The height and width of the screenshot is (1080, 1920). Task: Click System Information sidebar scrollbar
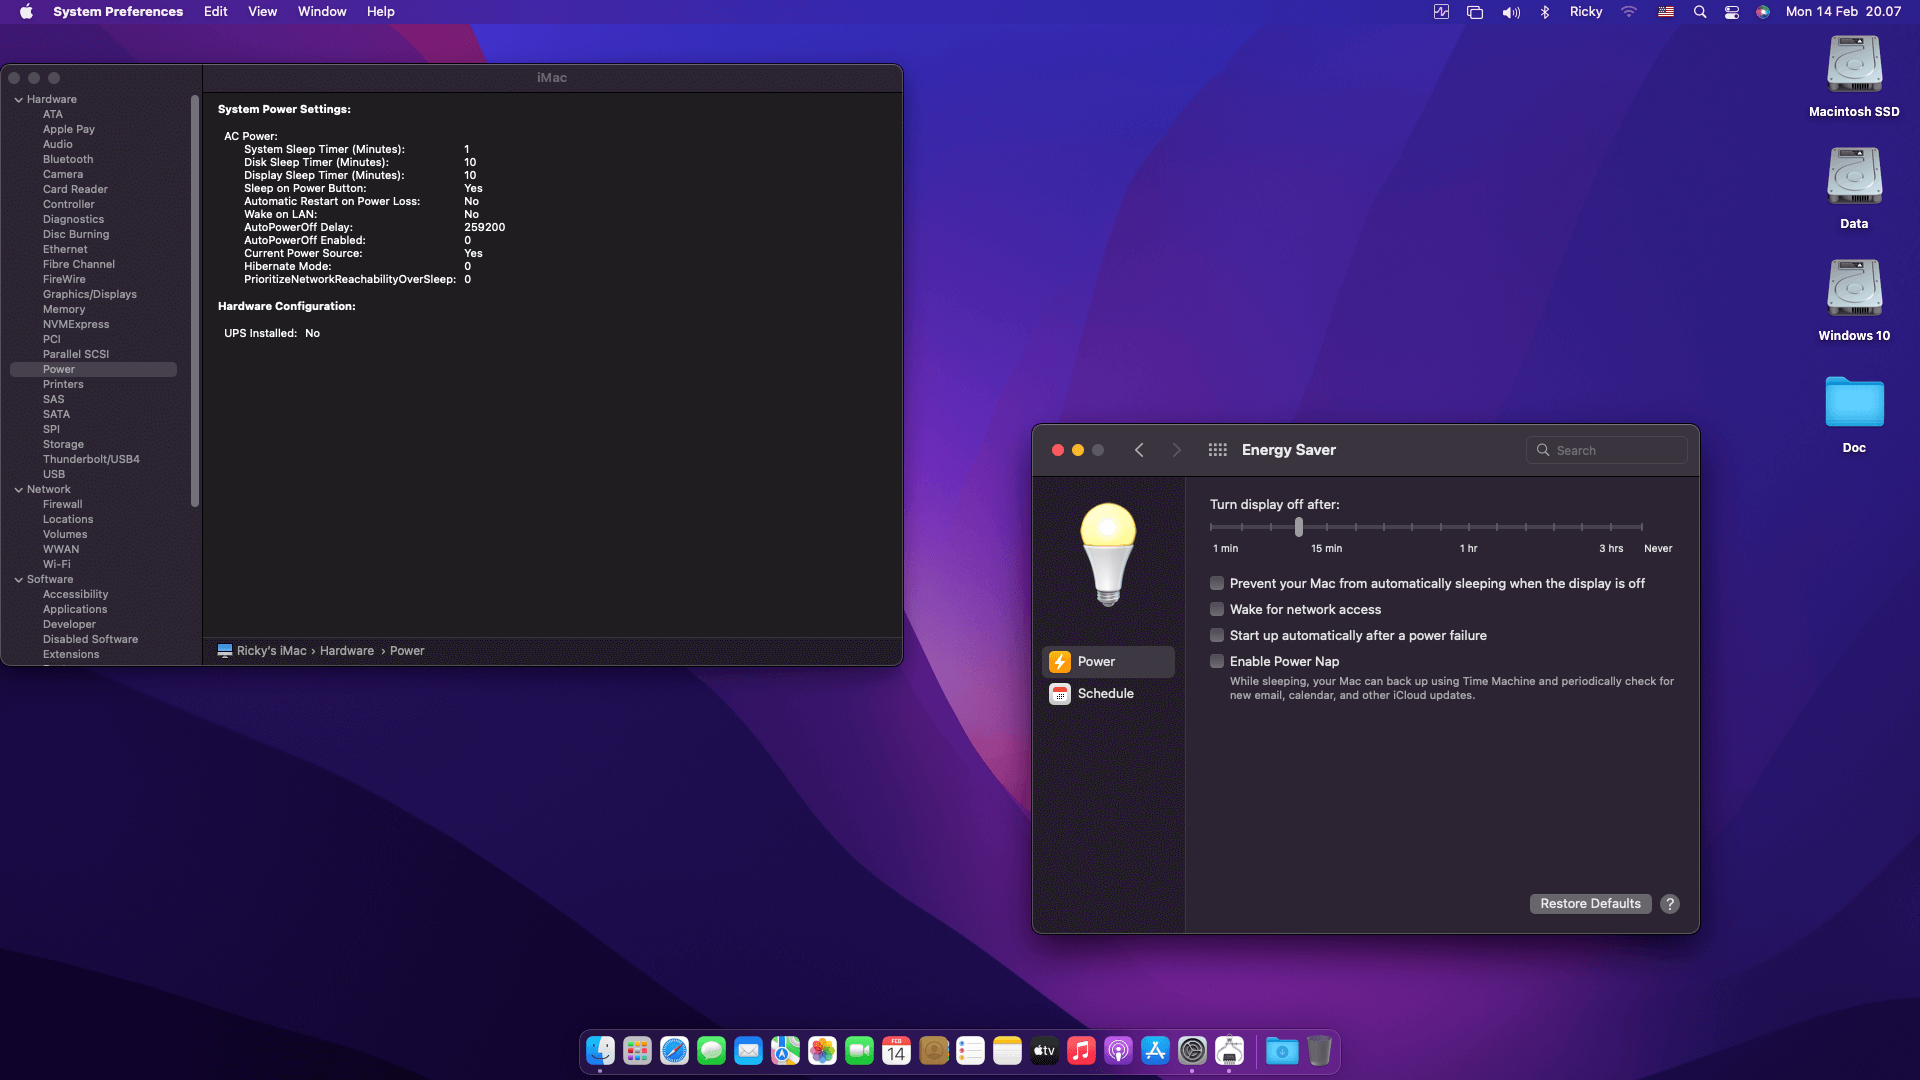point(195,300)
